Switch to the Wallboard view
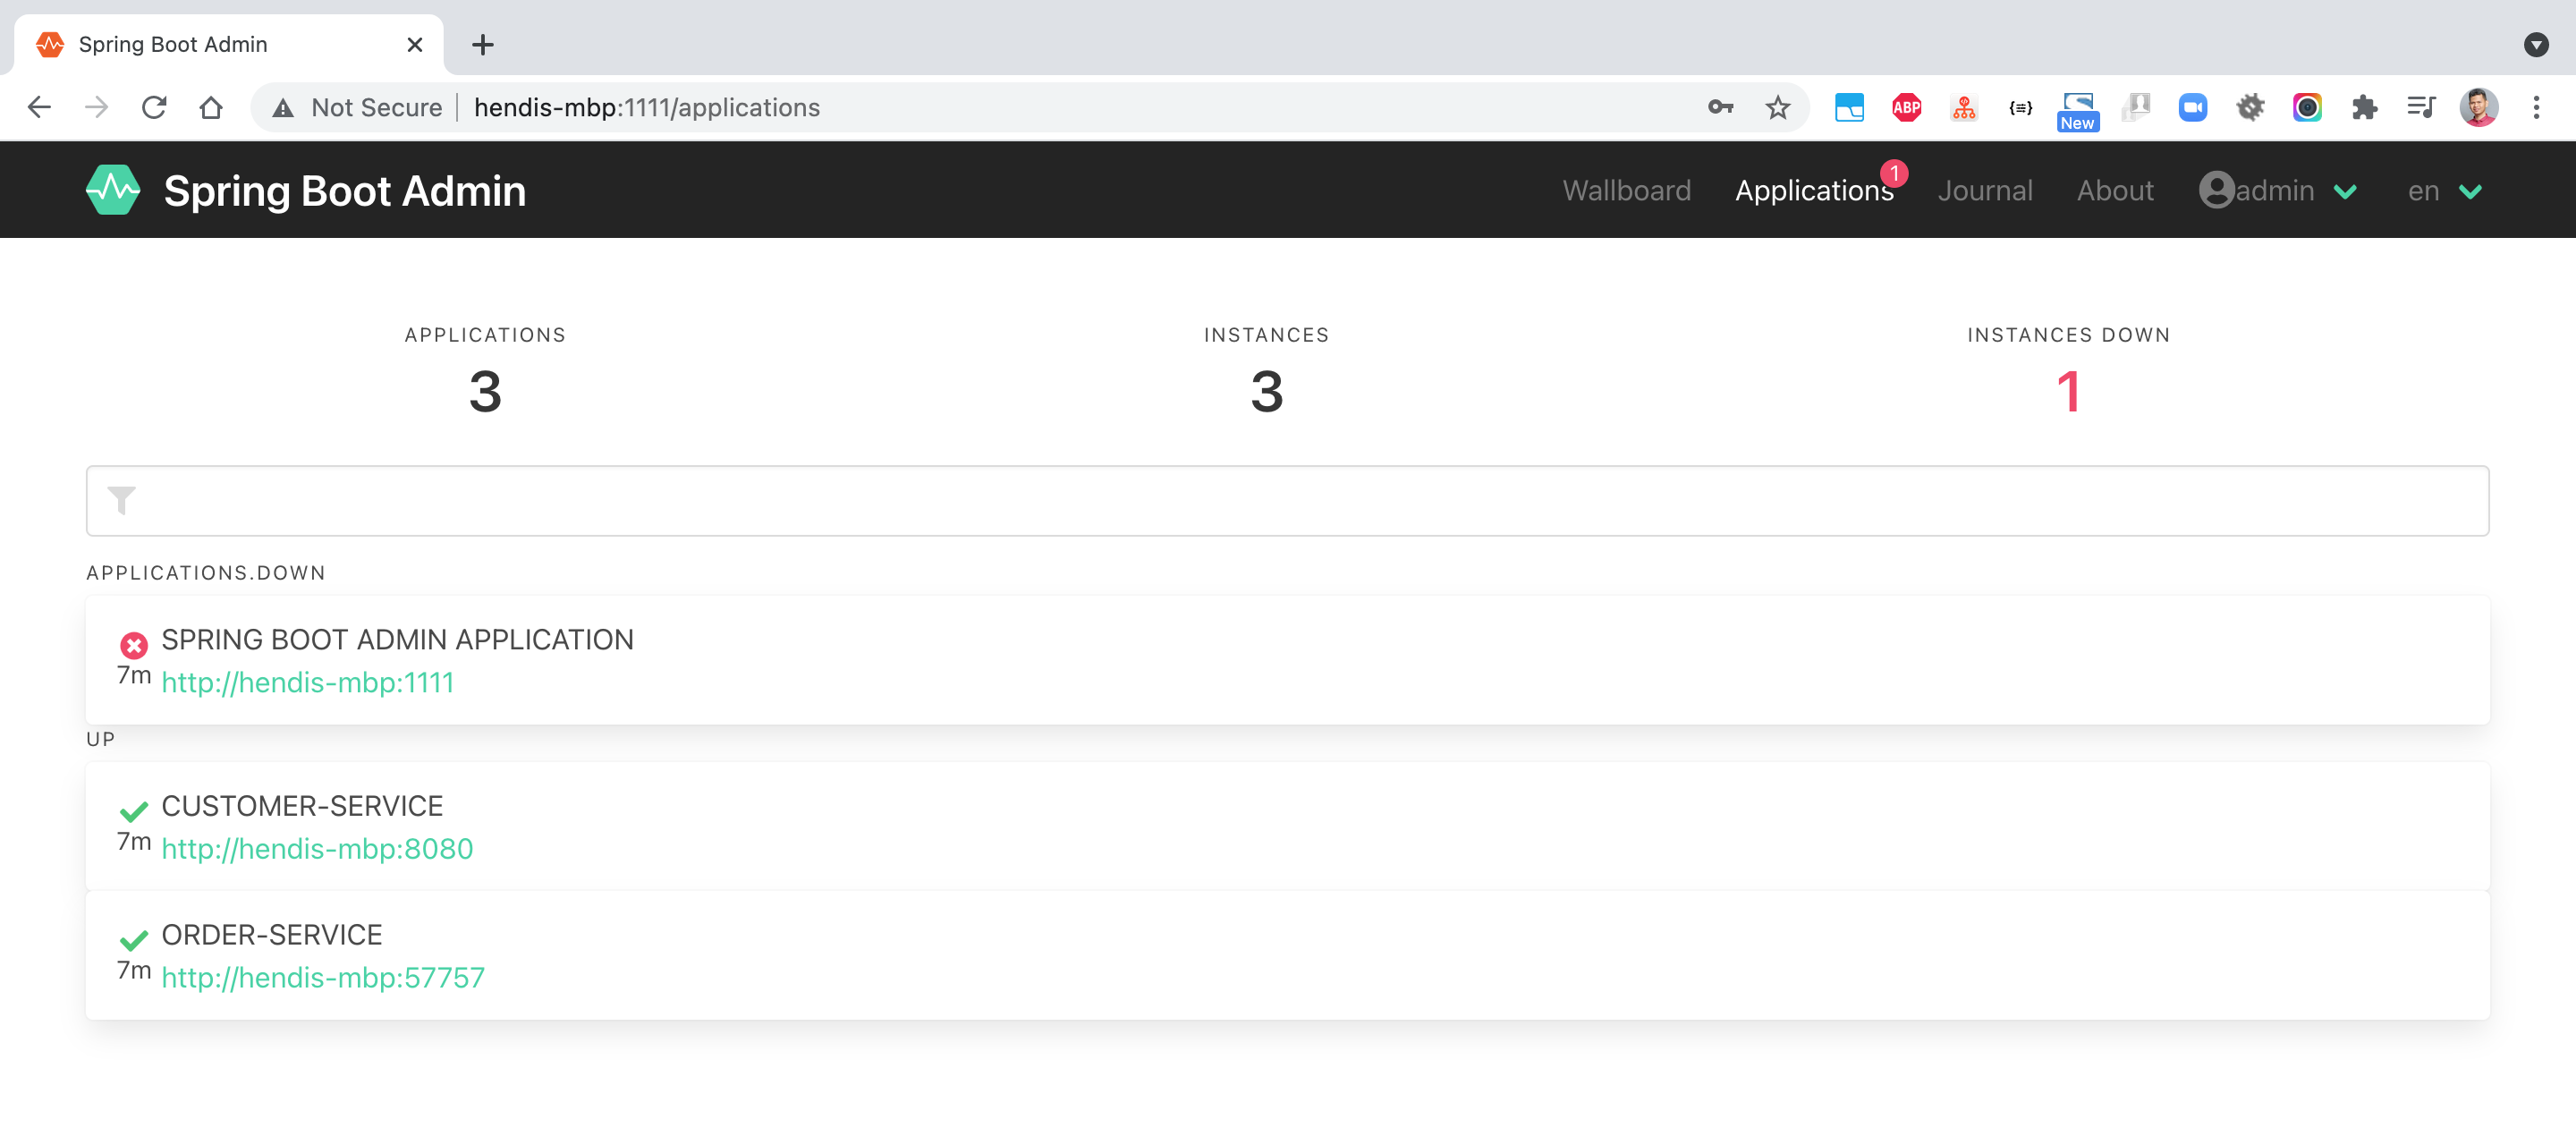The height and width of the screenshot is (1136, 2576). 1626,190
